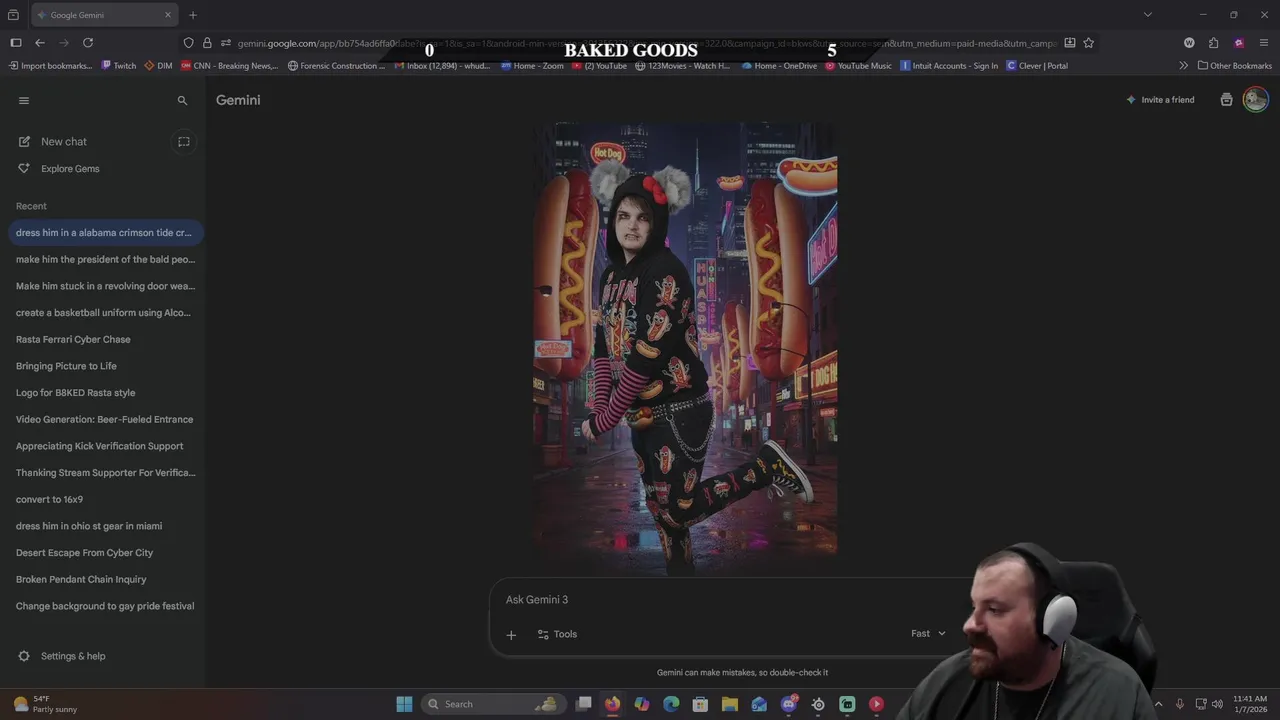The width and height of the screenshot is (1280, 720).
Task: Open chat 'Video Generation: Beer-Fueled Entrance'
Action: pos(105,419)
